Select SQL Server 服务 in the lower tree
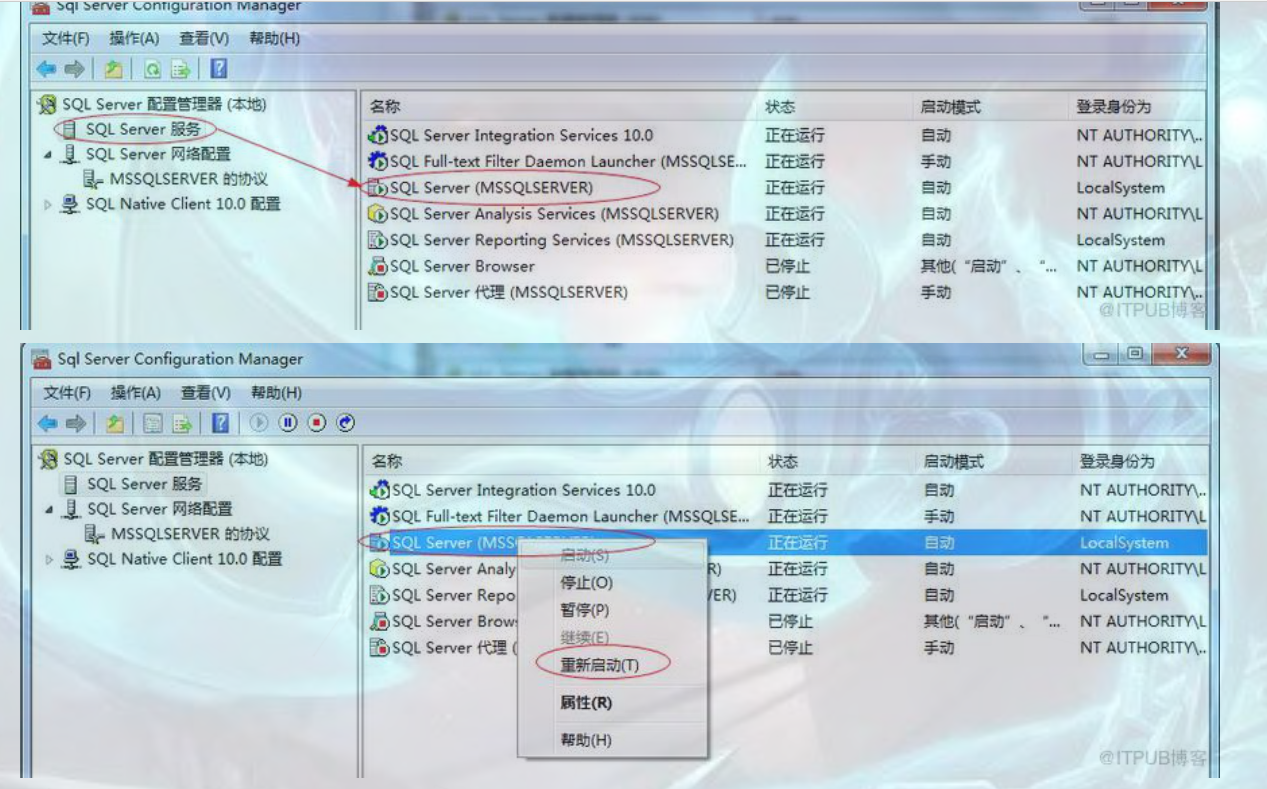Image resolution: width=1267 pixels, height=789 pixels. click(x=145, y=484)
